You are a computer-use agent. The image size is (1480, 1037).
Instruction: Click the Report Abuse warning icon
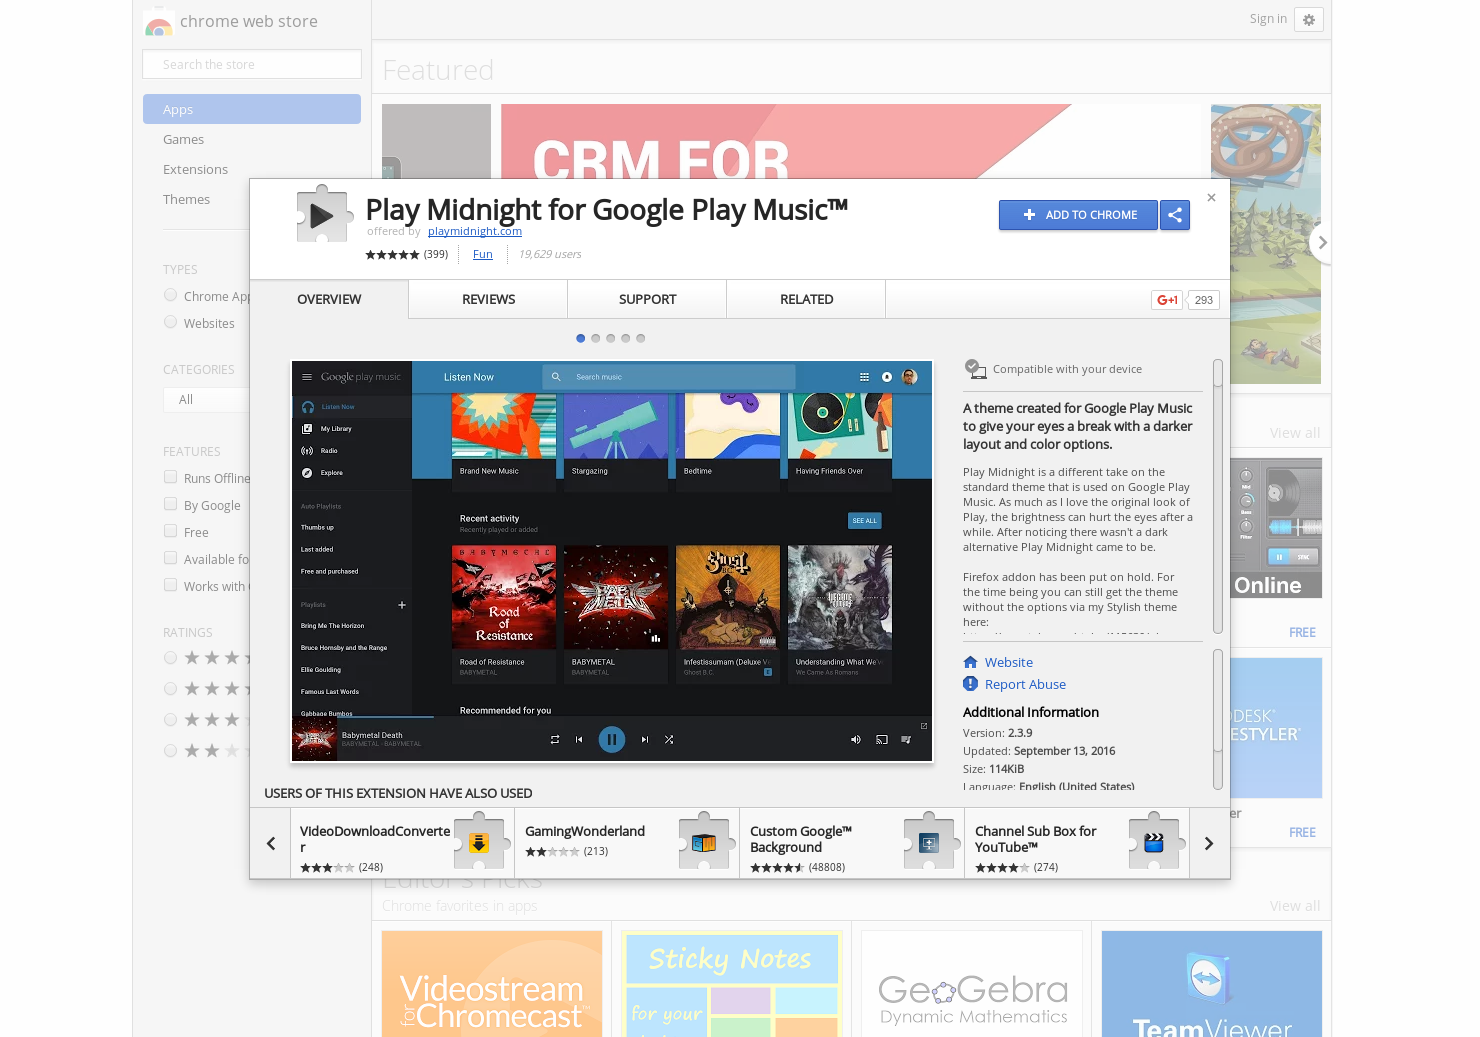970,684
